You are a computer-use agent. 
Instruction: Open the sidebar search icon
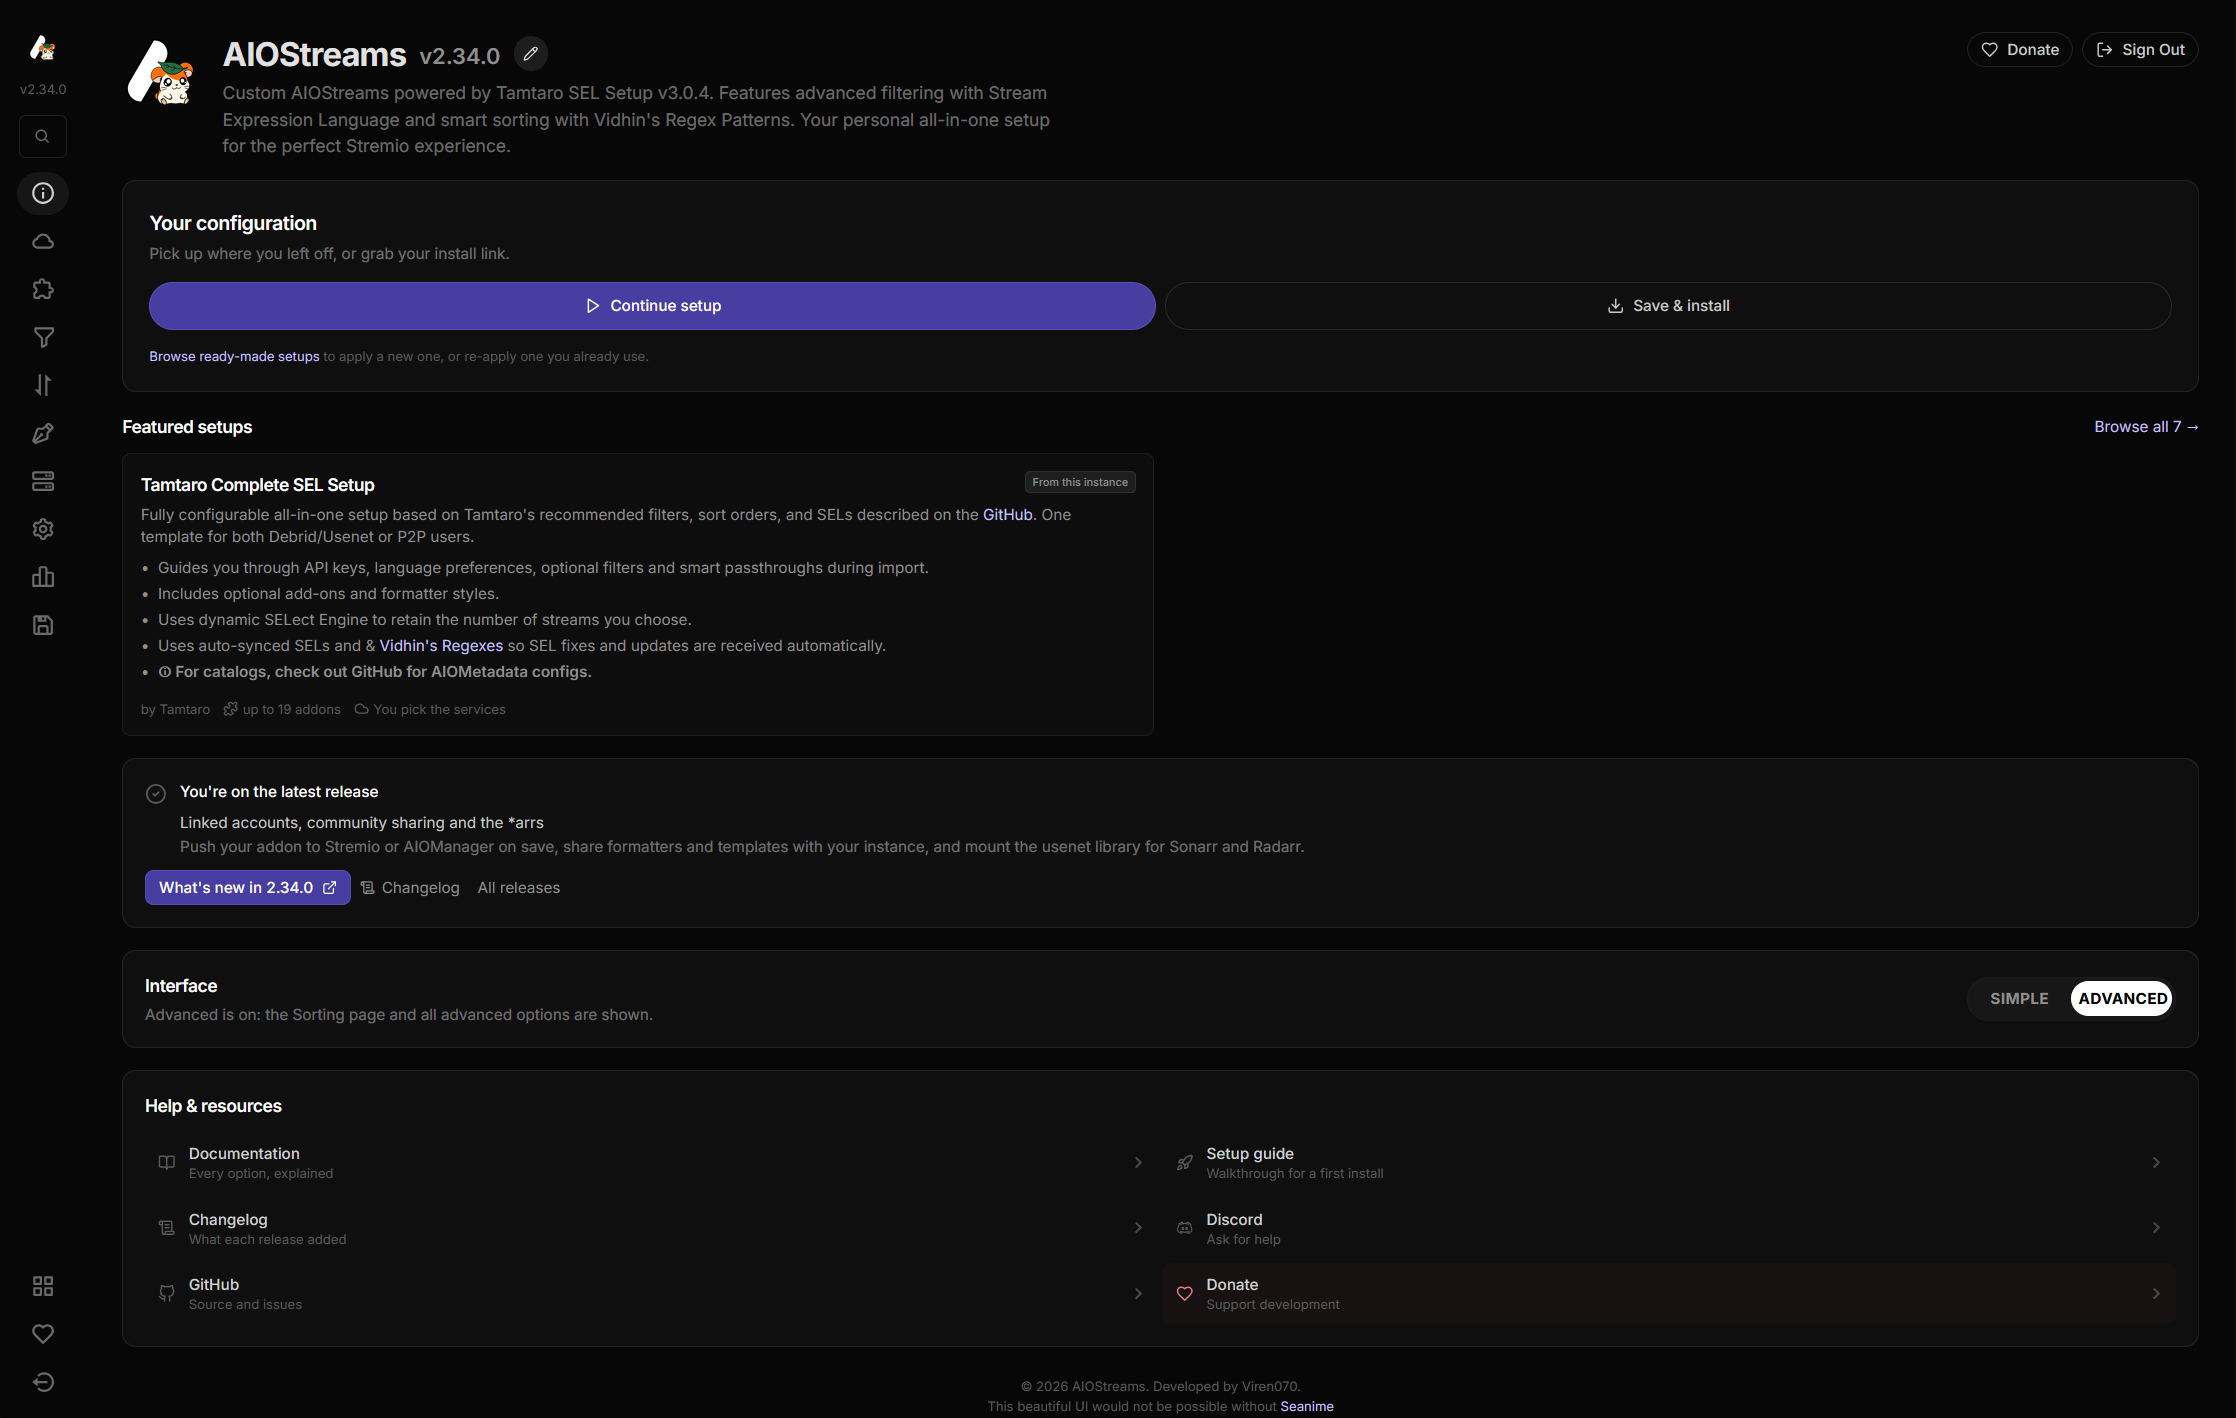coord(43,137)
